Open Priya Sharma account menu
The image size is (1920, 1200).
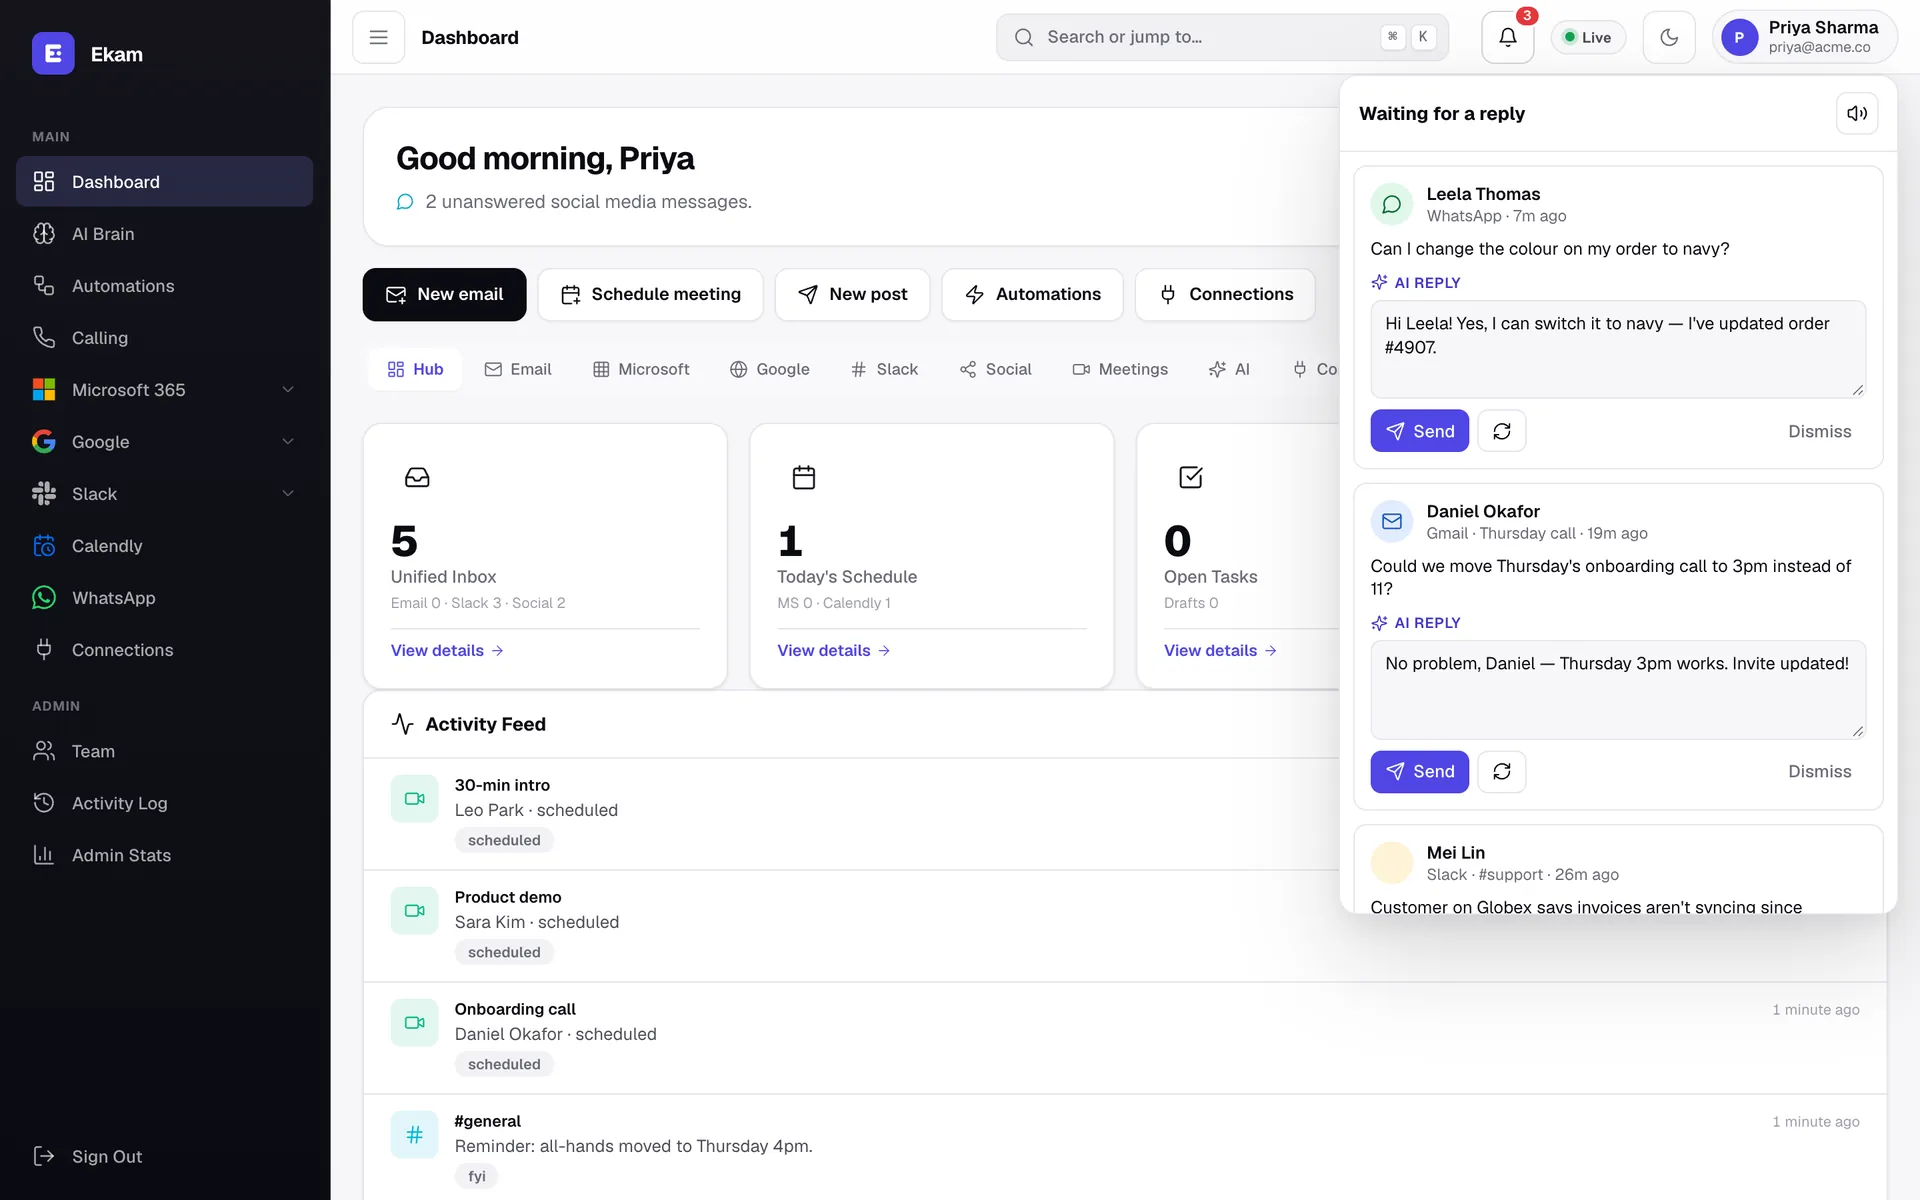click(x=1804, y=37)
